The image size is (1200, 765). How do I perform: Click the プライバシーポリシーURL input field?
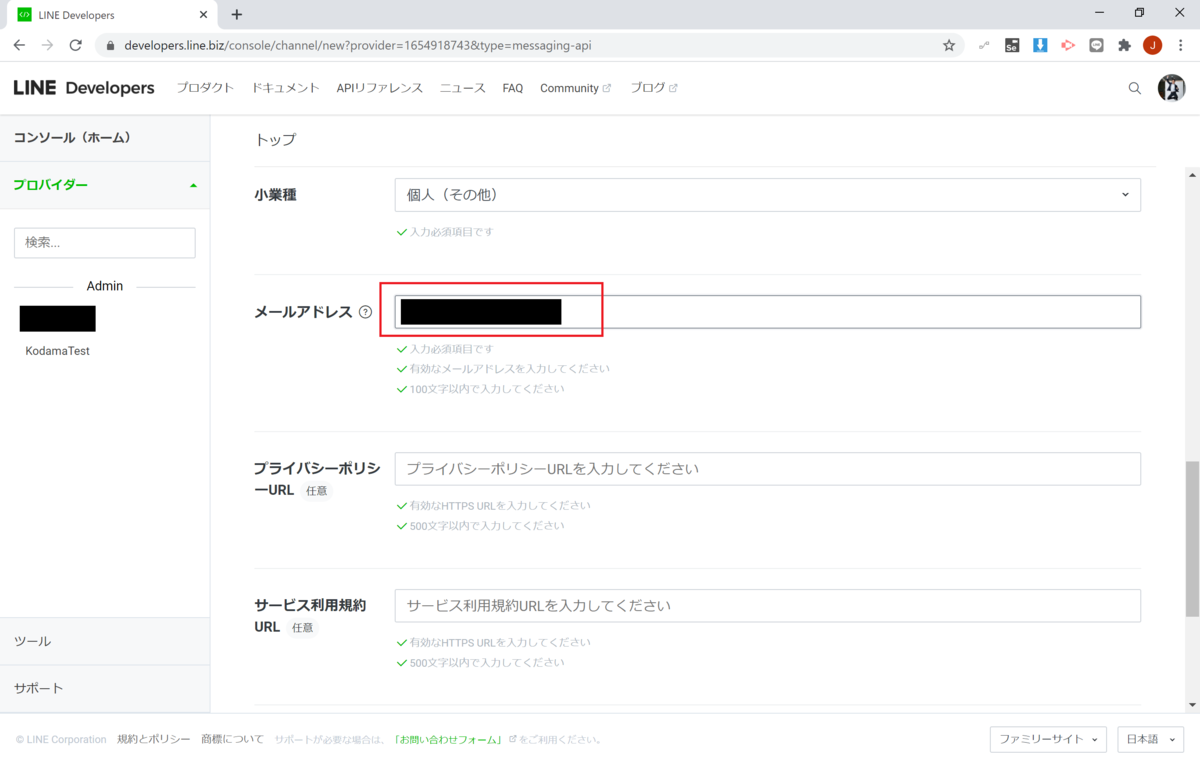(x=767, y=468)
